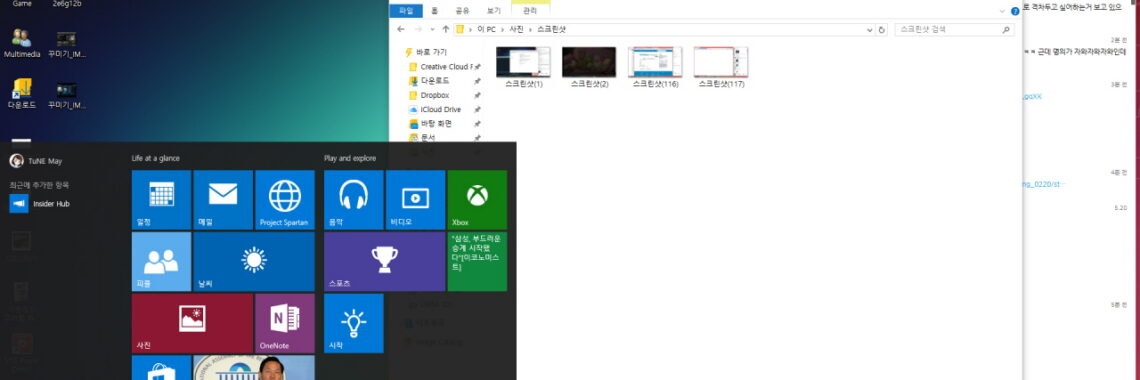Click pin icon beside iCloud Drive
The image size is (1140, 380).
click(477, 110)
